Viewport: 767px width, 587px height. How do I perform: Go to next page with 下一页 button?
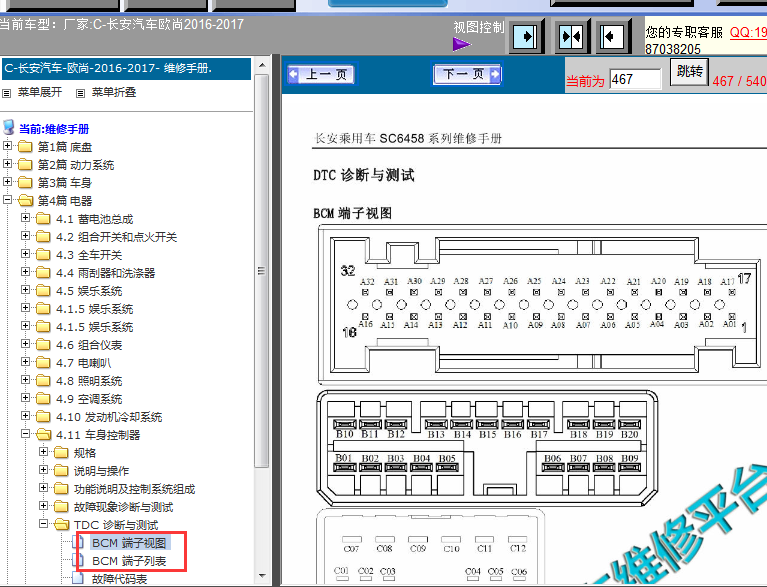[467, 74]
